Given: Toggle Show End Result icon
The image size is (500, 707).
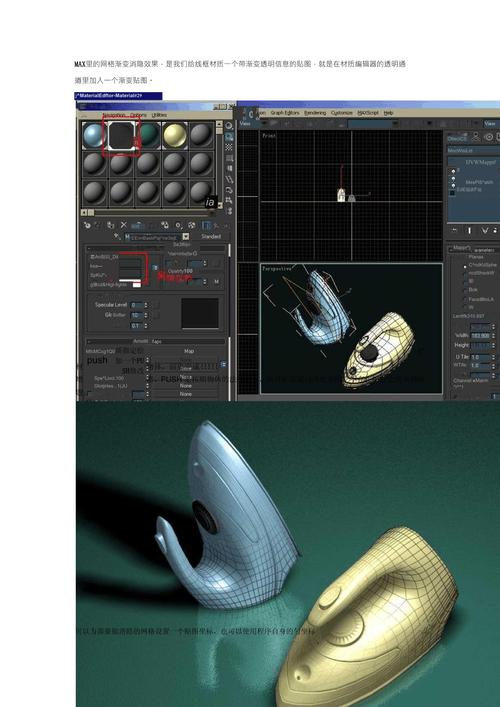Looking at the screenshot, I should coord(206,225).
